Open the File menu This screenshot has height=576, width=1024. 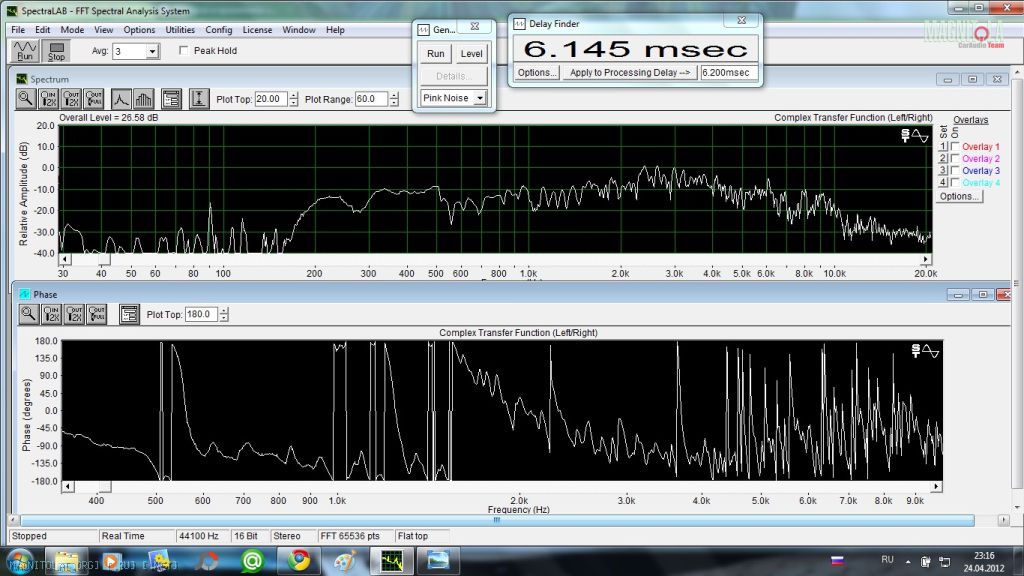[x=18, y=30]
